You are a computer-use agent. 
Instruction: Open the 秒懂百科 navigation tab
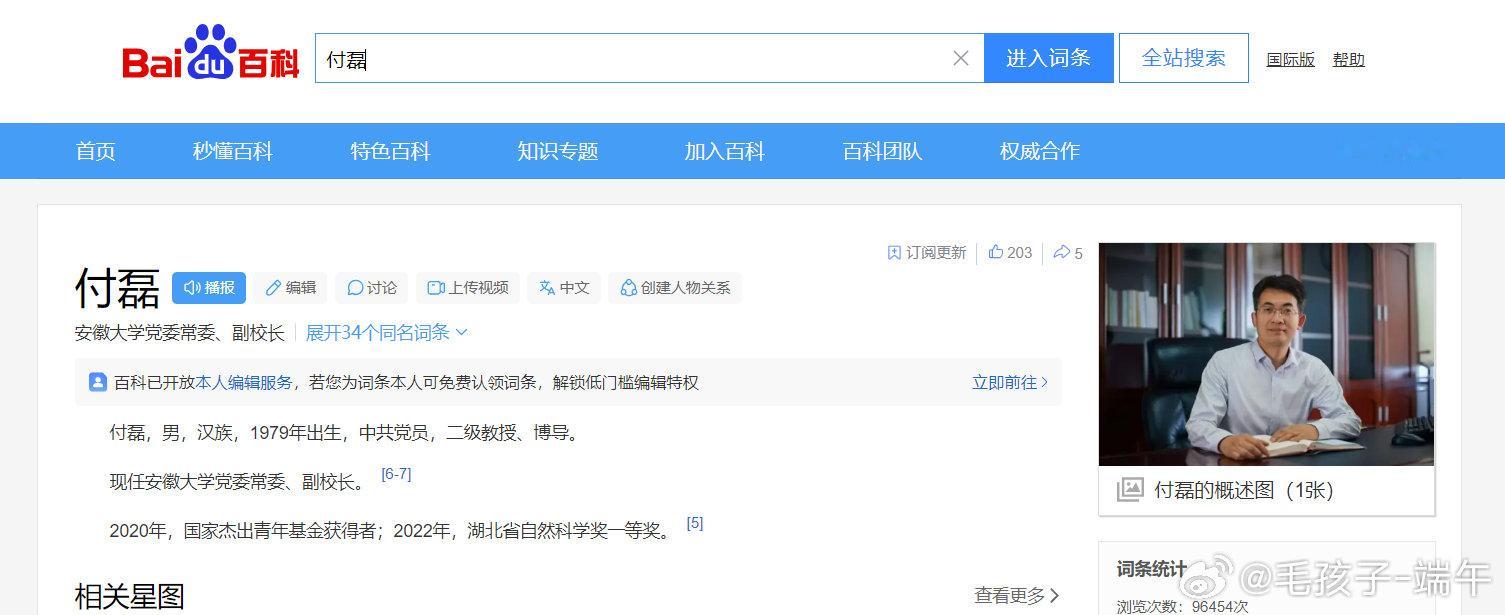232,151
